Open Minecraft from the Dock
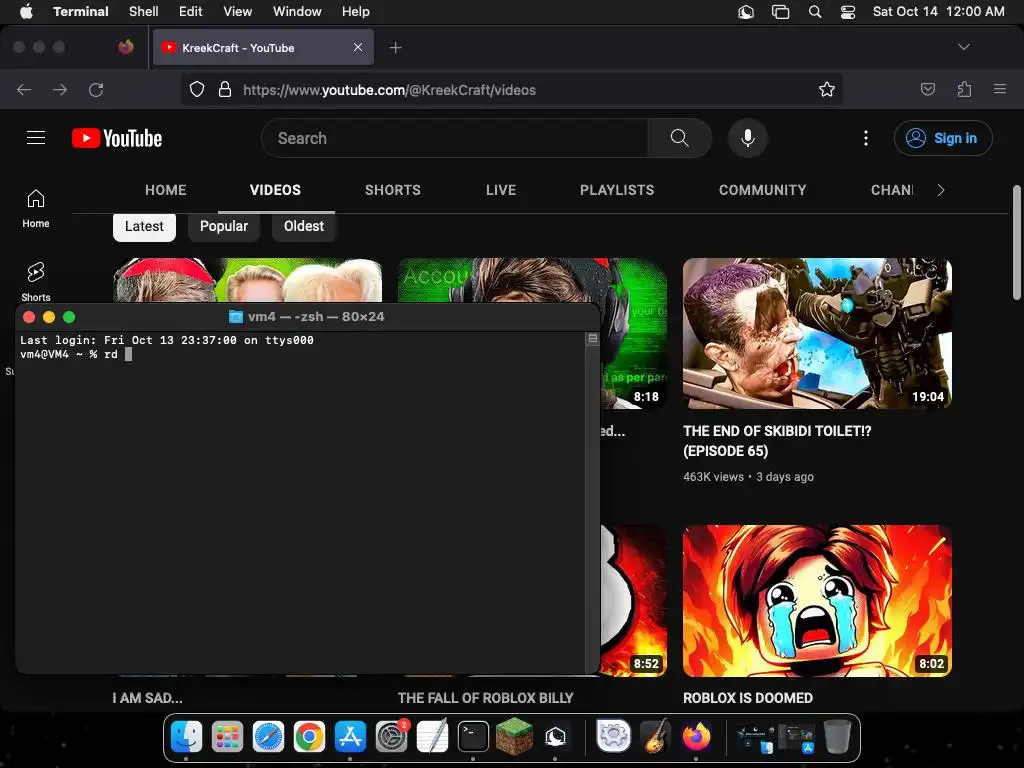 [514, 737]
